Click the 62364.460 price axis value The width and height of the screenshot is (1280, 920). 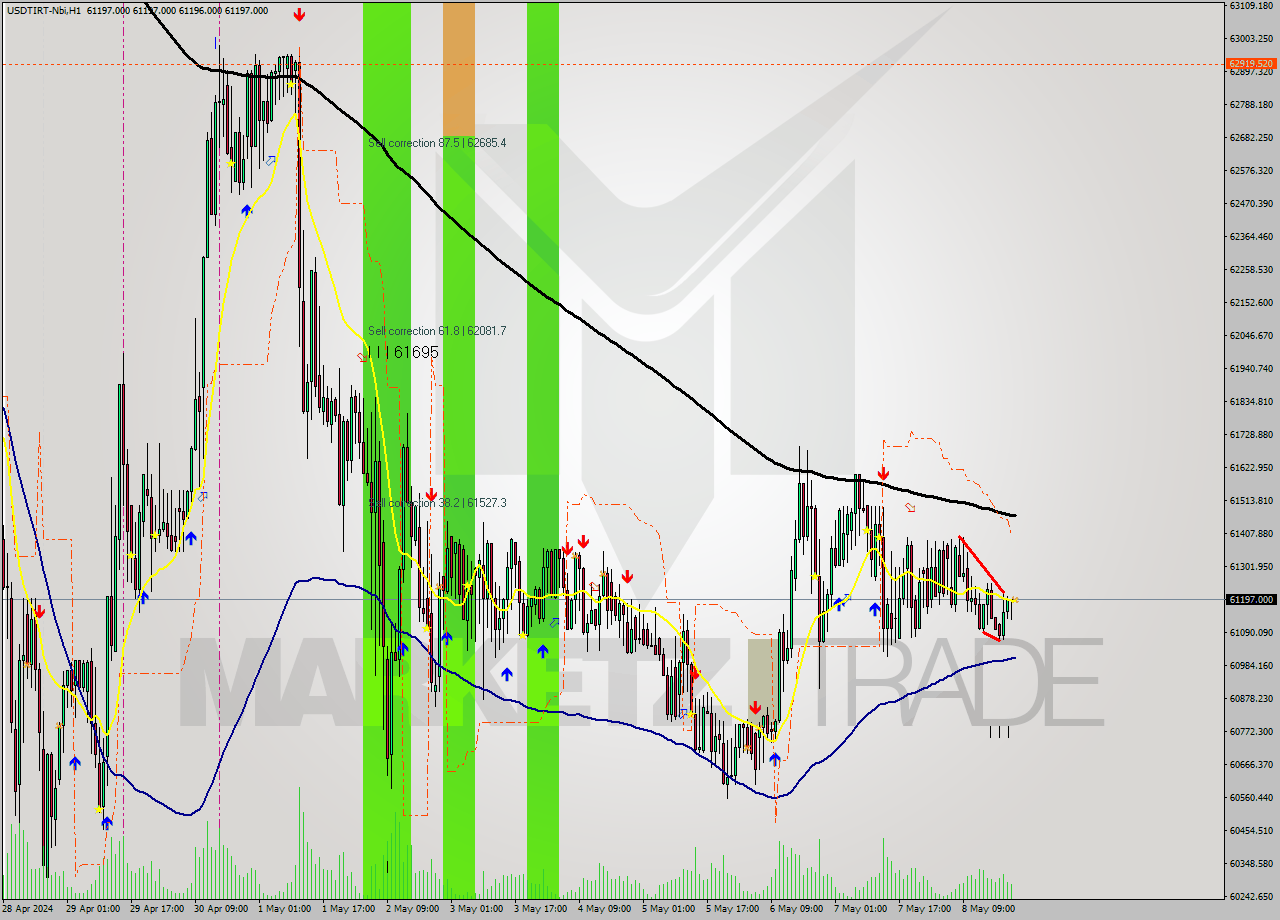(1251, 236)
